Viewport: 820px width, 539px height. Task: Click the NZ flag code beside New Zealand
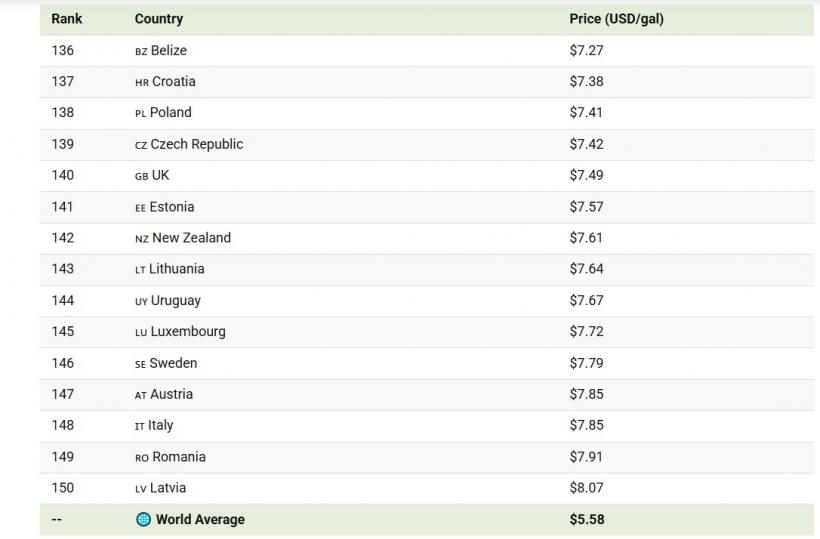click(x=141, y=239)
